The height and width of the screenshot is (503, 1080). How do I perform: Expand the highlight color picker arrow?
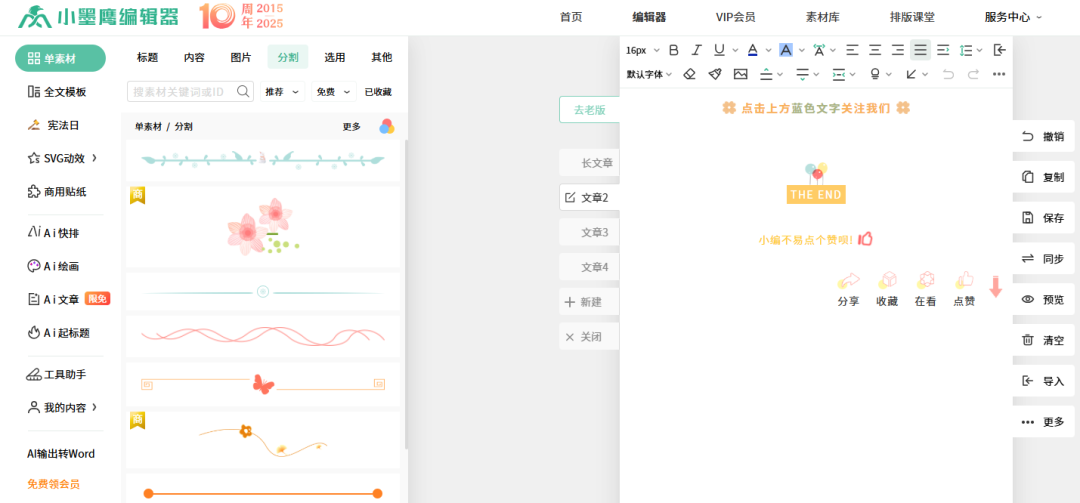click(x=802, y=50)
